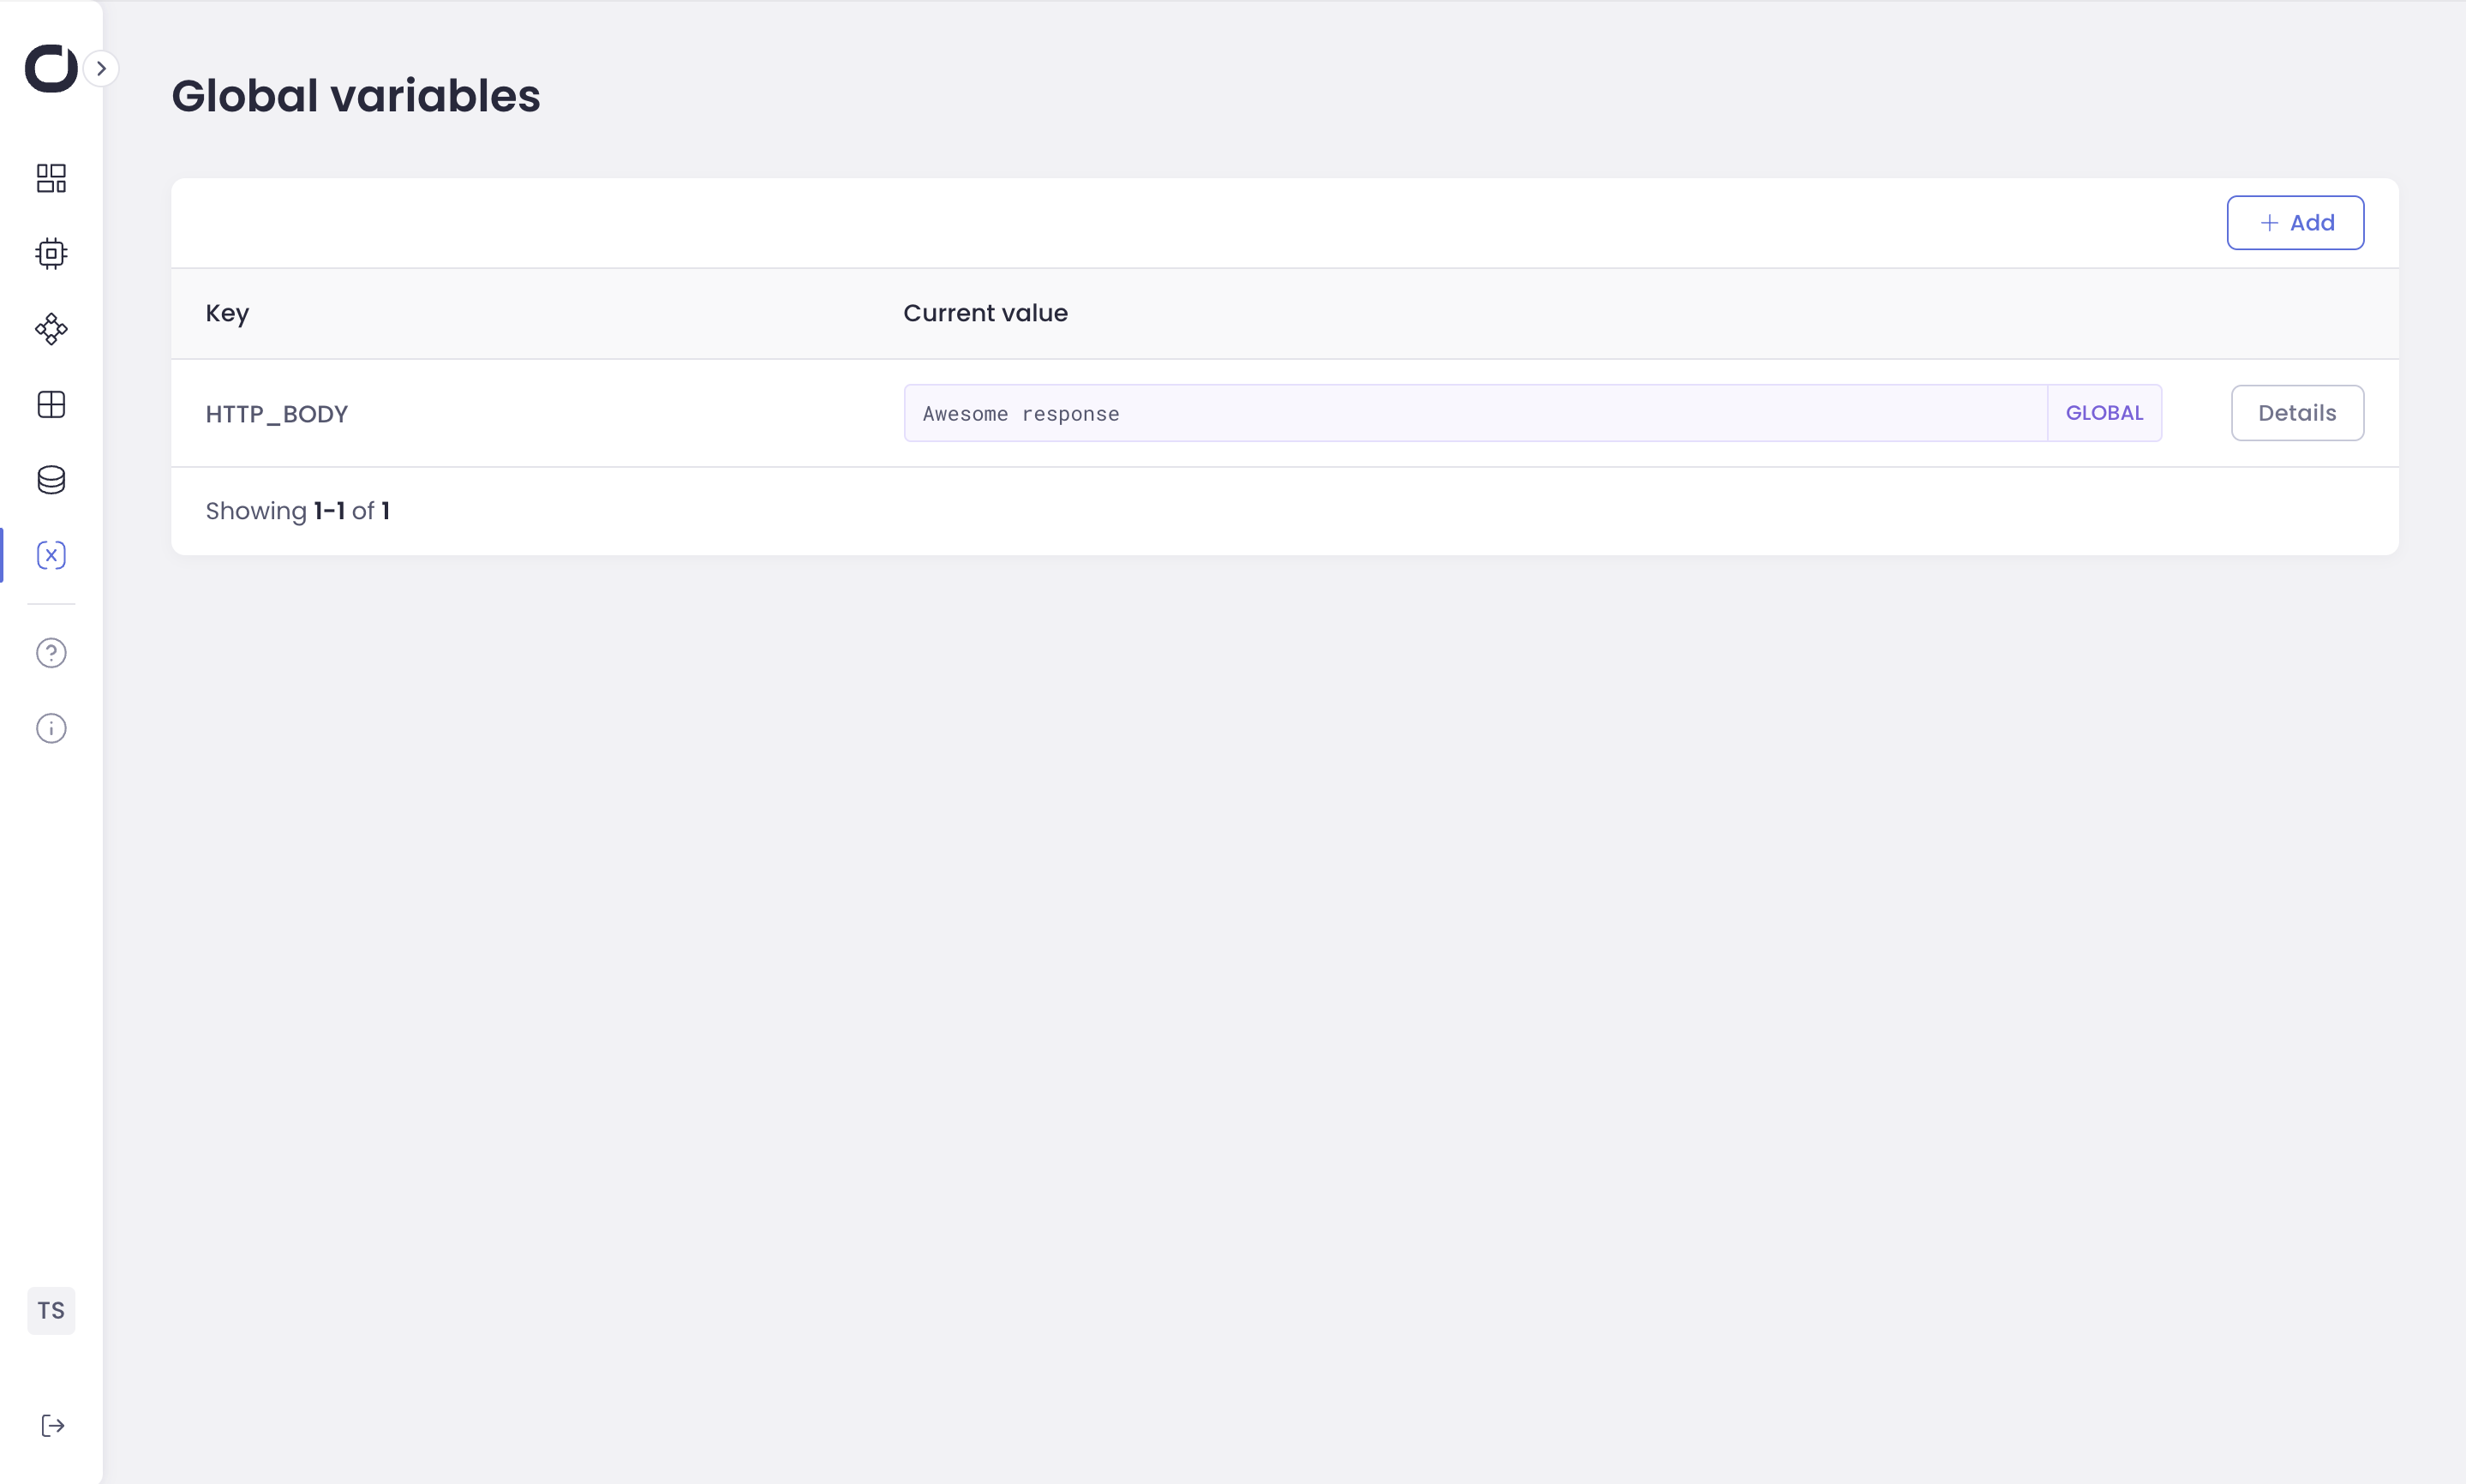Screen dimensions: 2466x1484
Task: Open the dashboard tiles icon
Action: (51, 178)
